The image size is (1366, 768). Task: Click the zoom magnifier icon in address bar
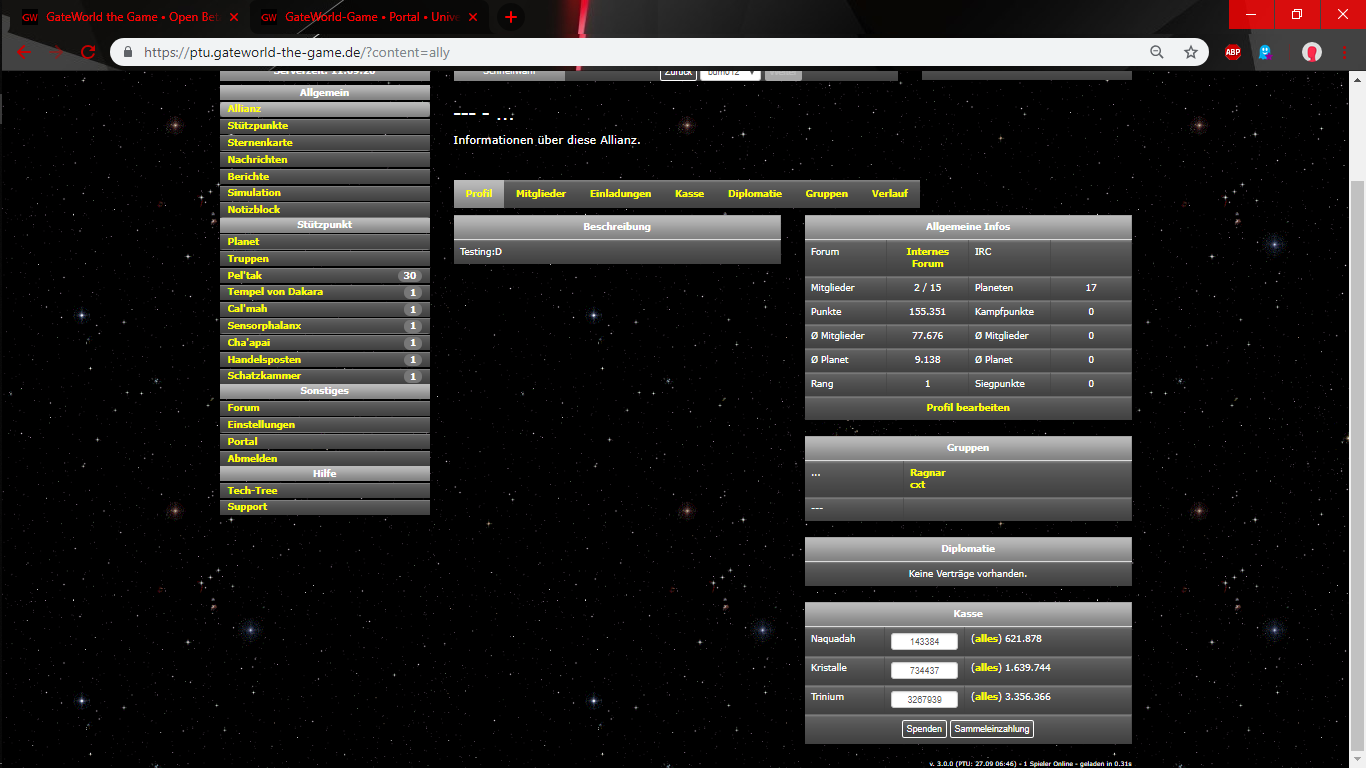click(1157, 52)
